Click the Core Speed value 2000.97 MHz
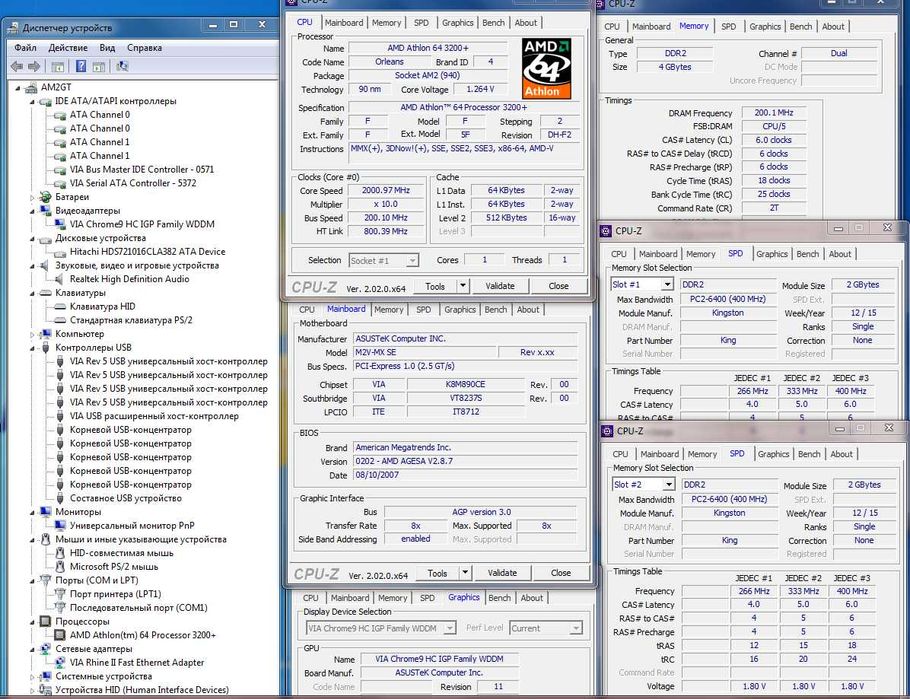 coord(386,190)
